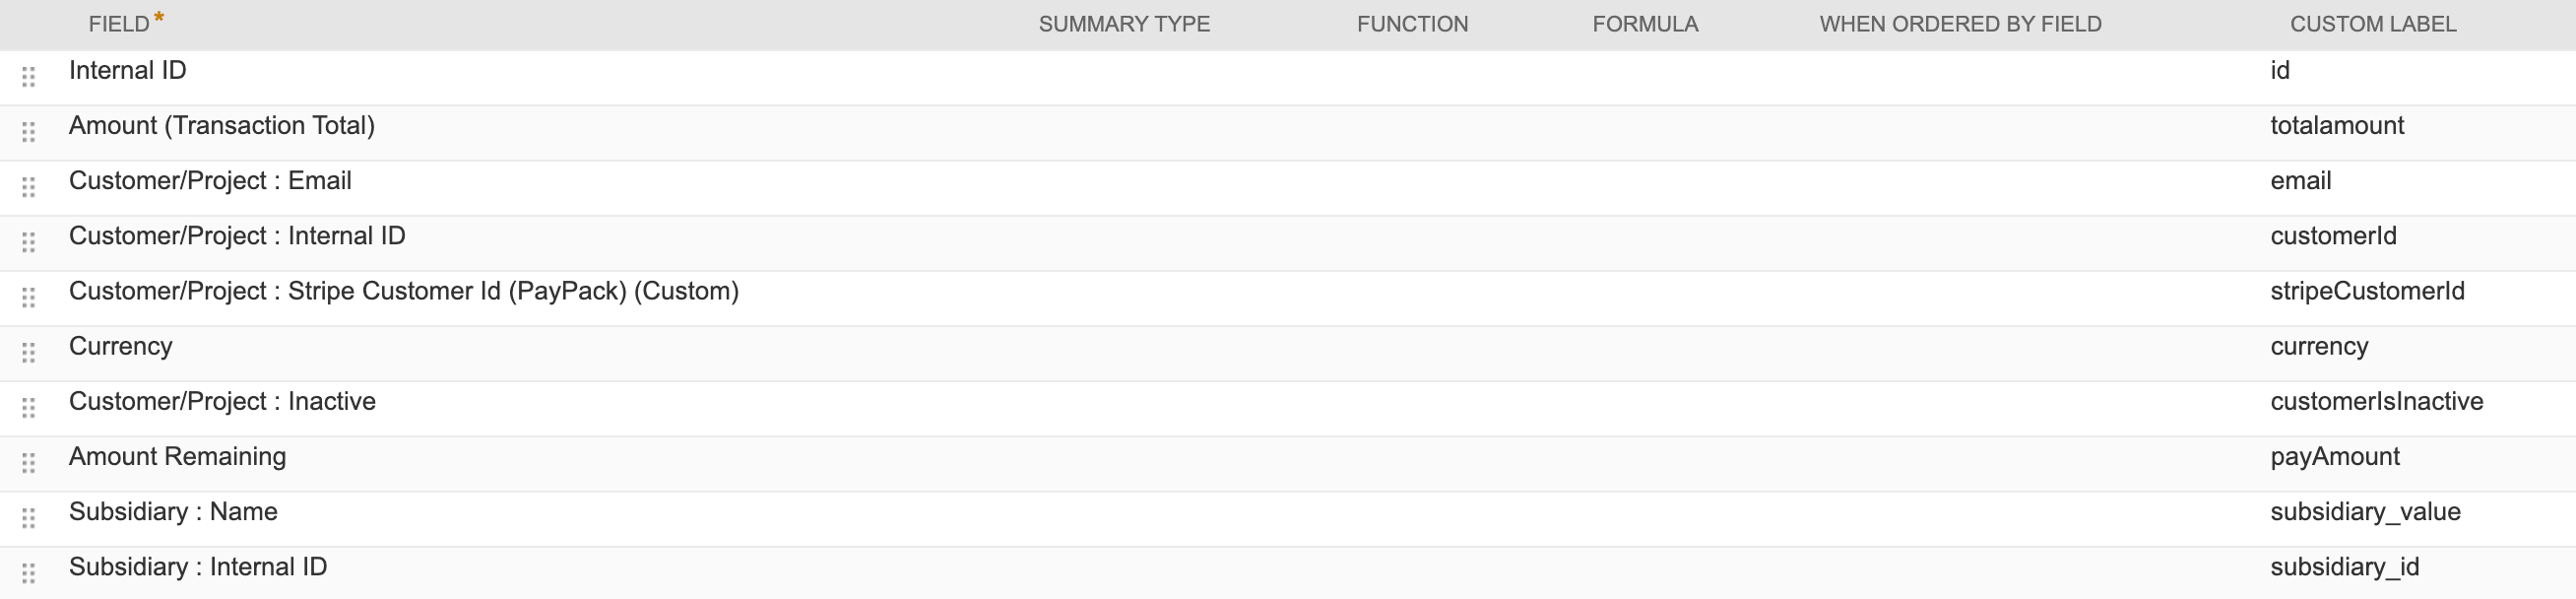Viewport: 2576px width, 599px height.
Task: Click the drag handle for Currency row
Action: click(x=27, y=351)
